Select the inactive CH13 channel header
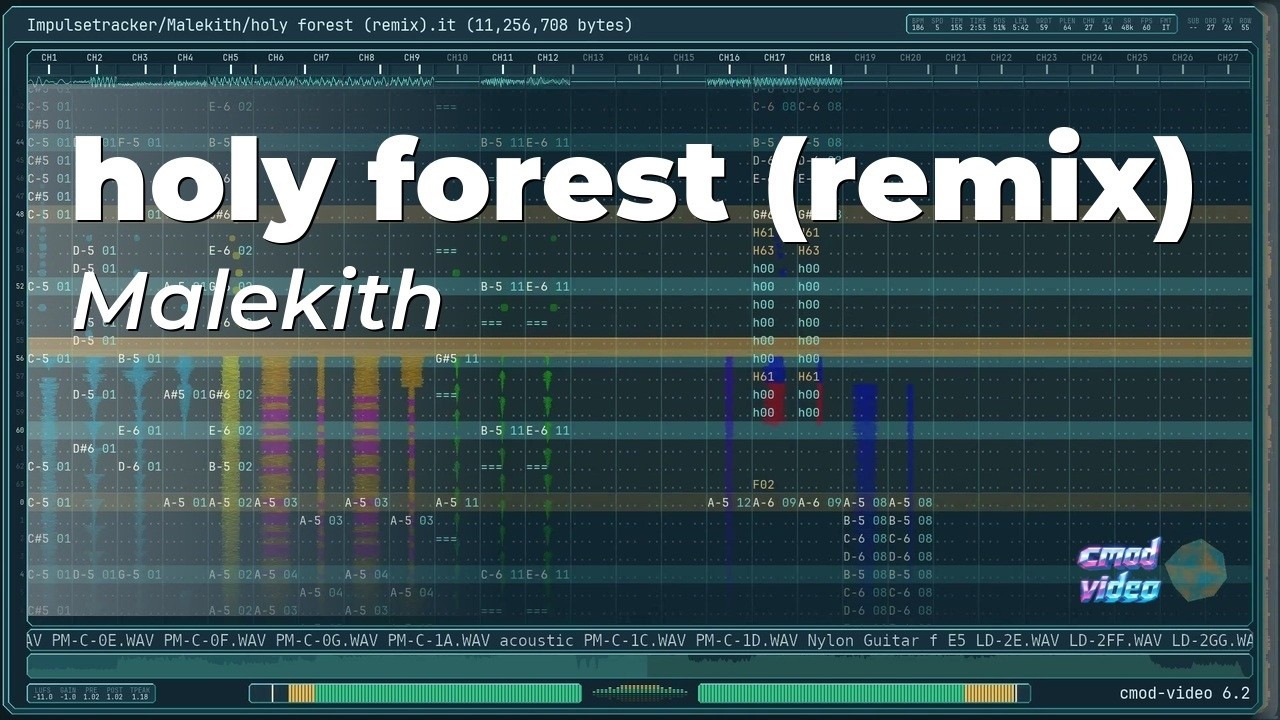This screenshot has width=1280, height=720. (593, 58)
